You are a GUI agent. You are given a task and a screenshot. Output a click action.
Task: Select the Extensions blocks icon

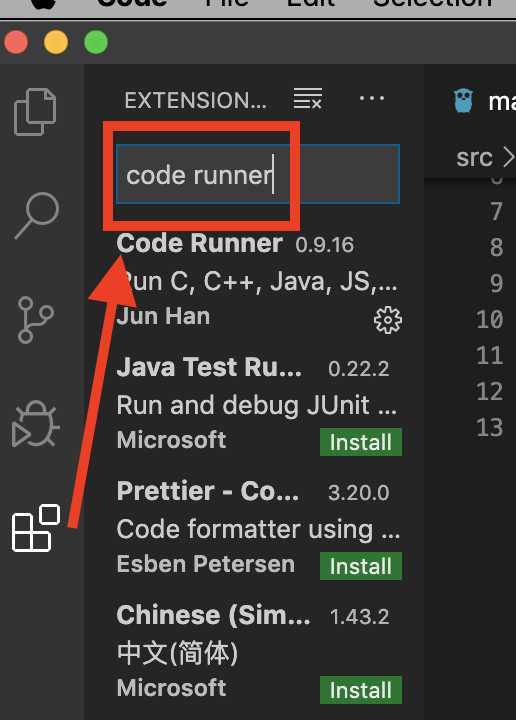tap(36, 528)
